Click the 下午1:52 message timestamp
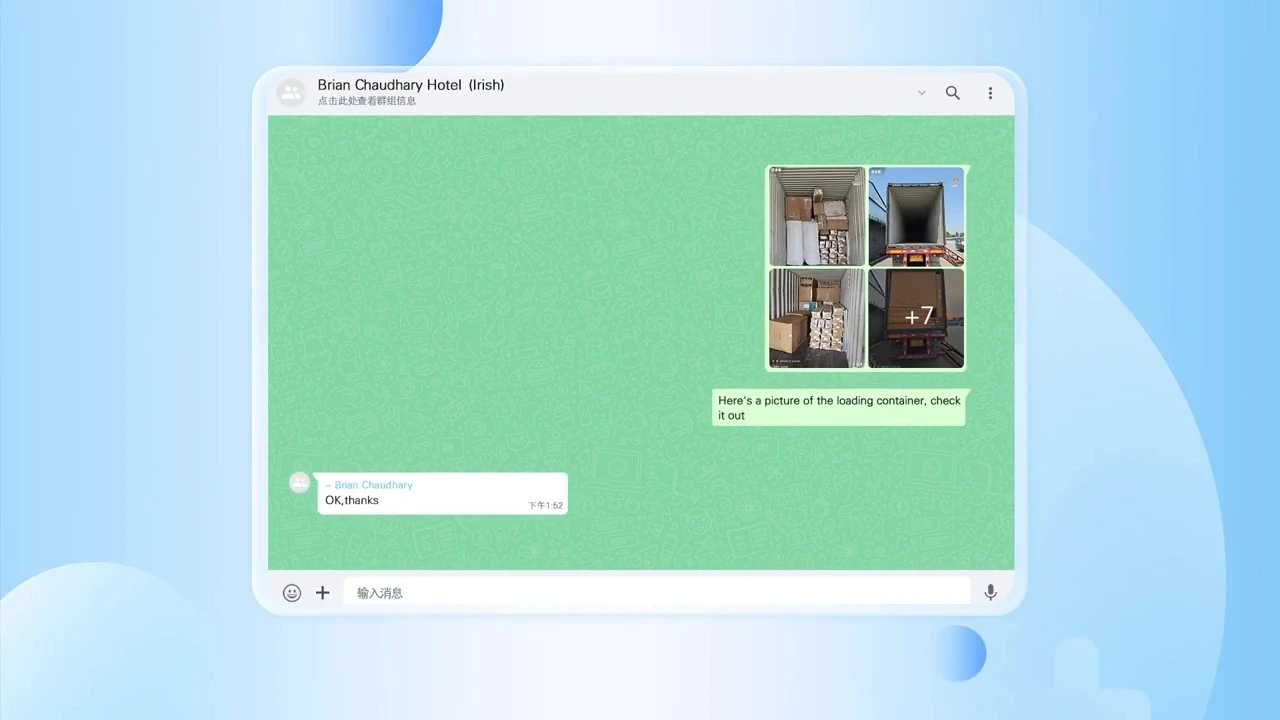1280x720 pixels. coord(546,506)
